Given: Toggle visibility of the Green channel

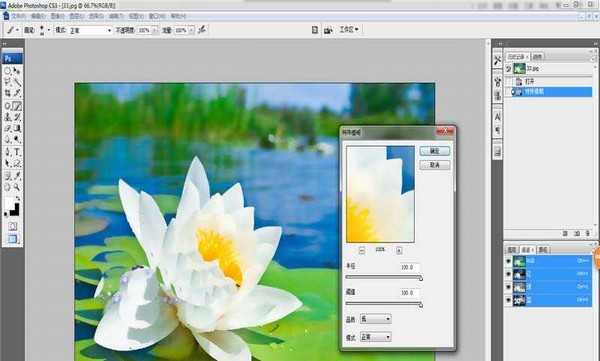Looking at the screenshot, I should (x=509, y=287).
